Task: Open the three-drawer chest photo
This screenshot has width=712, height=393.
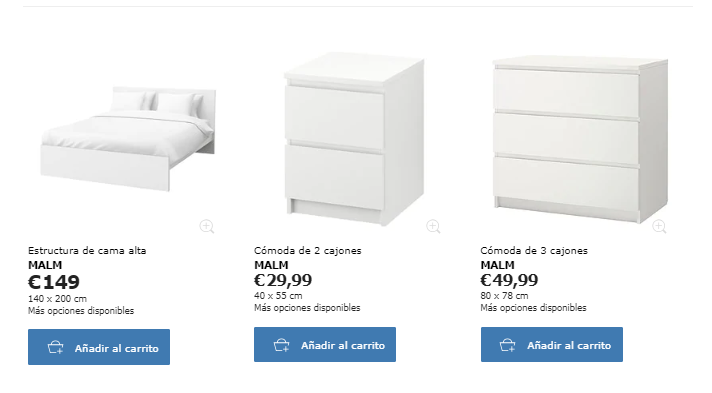Action: [x=580, y=139]
